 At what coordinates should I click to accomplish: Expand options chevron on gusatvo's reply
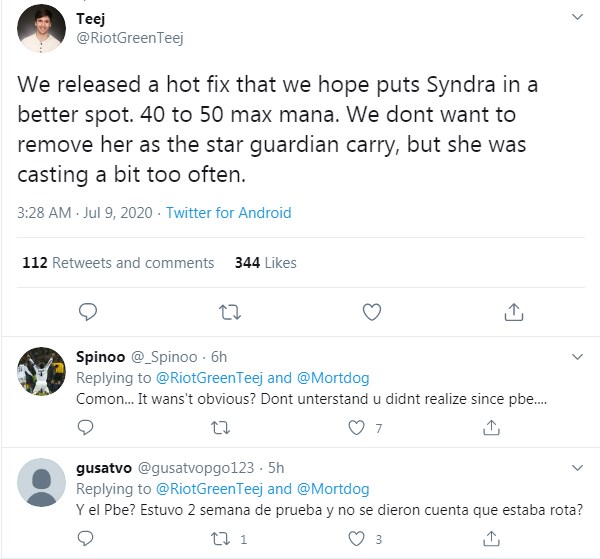pos(577,469)
